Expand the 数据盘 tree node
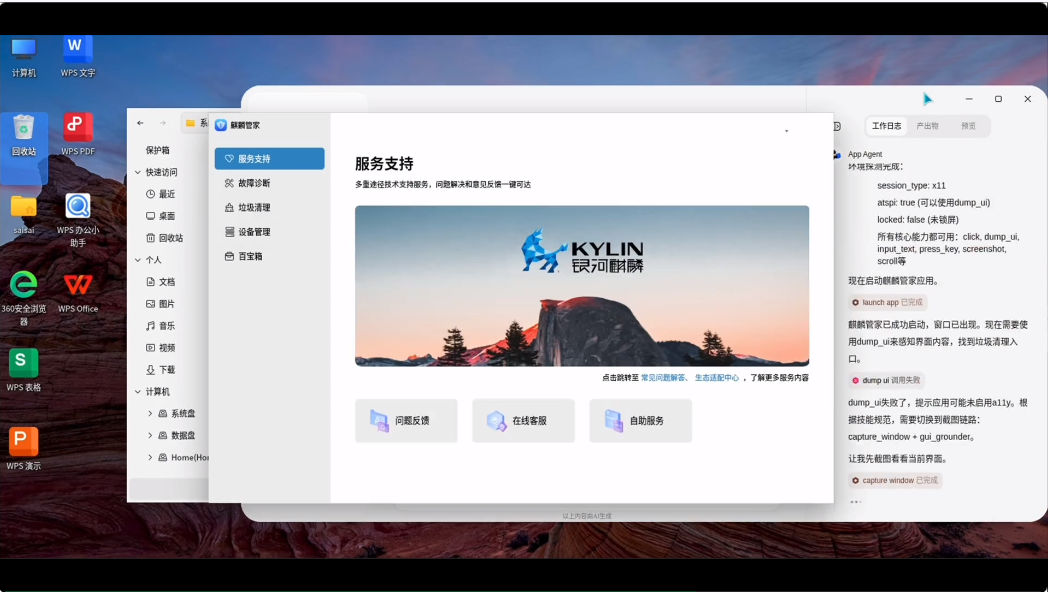The height and width of the screenshot is (592, 1048). point(150,436)
